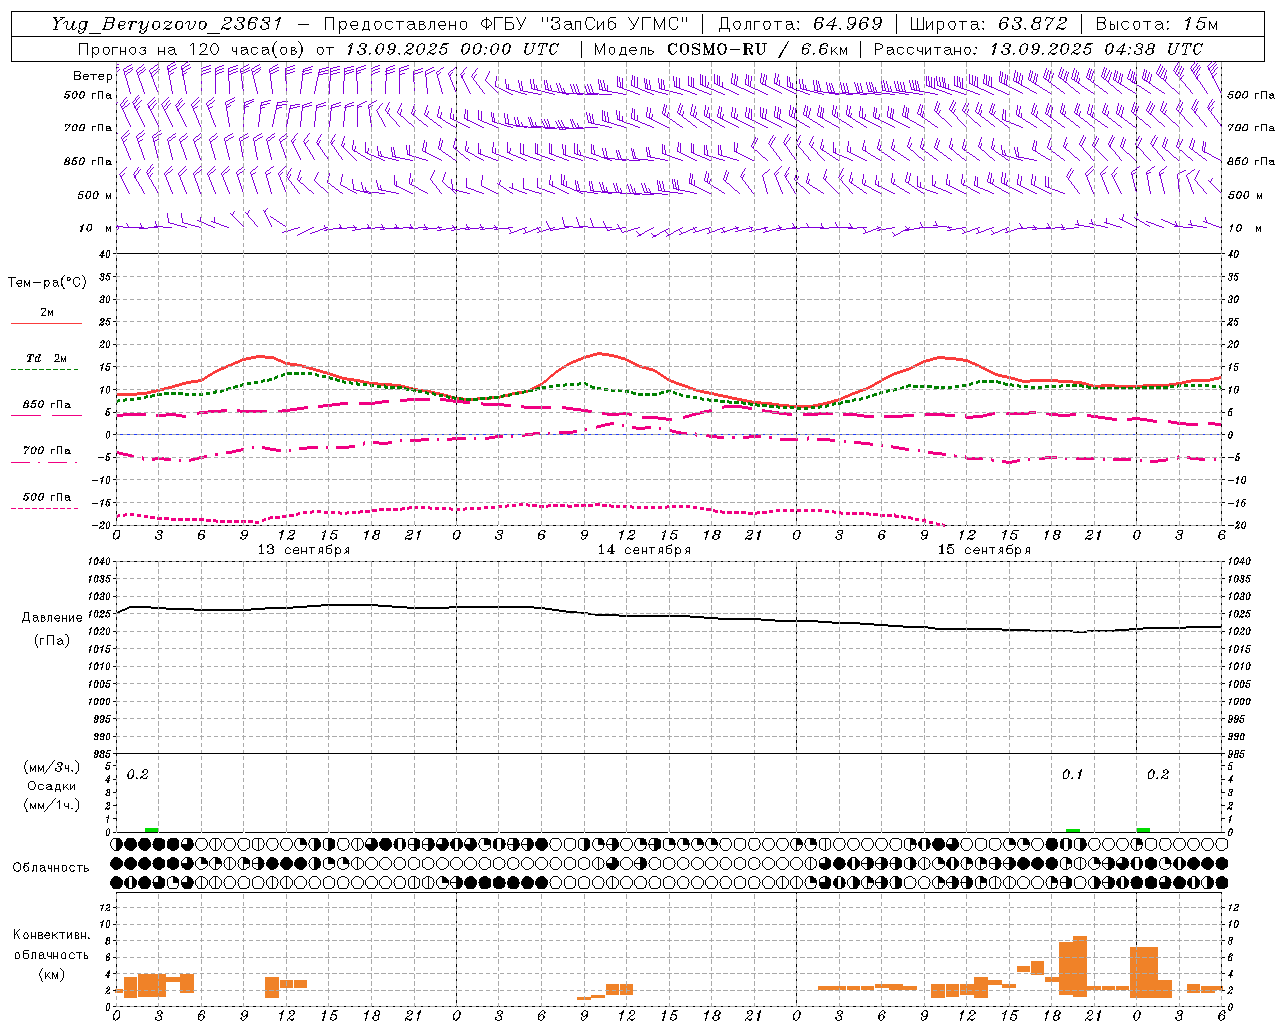Click the Конвективн. convective cloud label
This screenshot has height=1024, width=1280.
tap(52, 935)
